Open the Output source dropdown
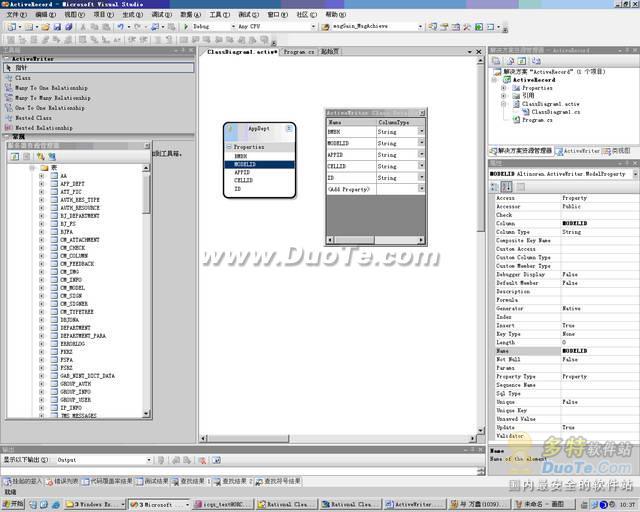Image resolution: width=640 pixels, height=512 pixels. (x=149, y=460)
